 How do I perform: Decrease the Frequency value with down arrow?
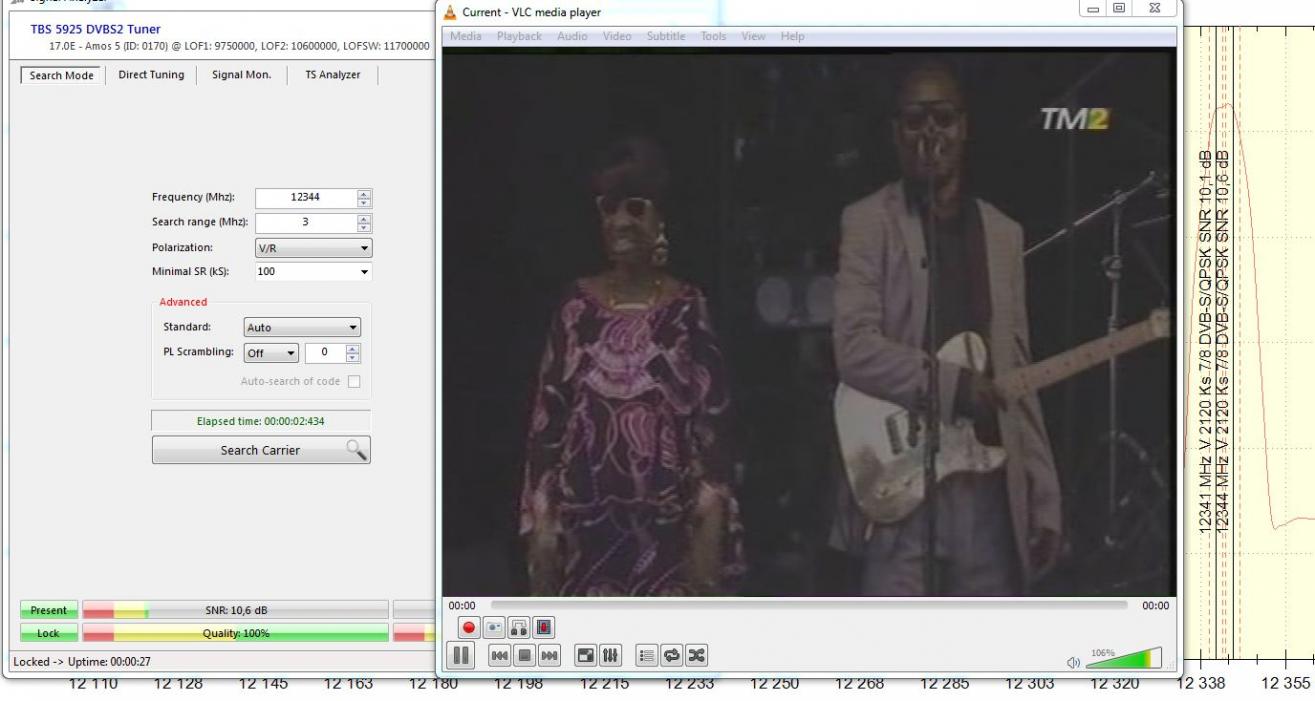tap(364, 203)
